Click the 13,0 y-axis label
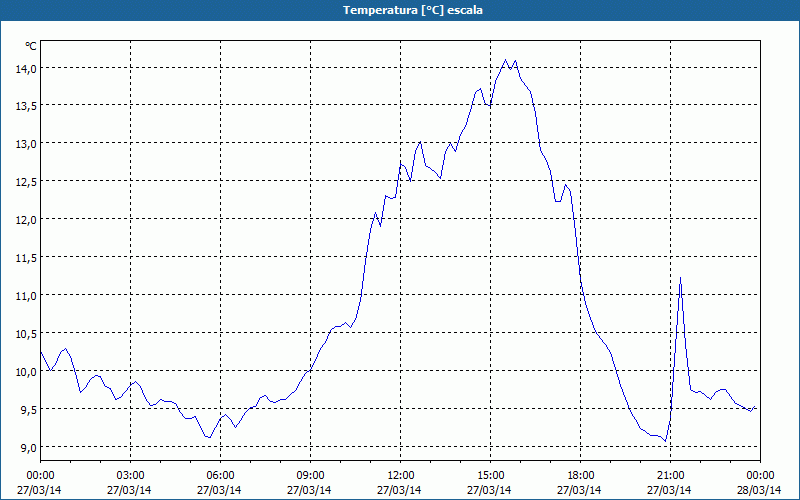The image size is (800, 500). pyautogui.click(x=26, y=144)
